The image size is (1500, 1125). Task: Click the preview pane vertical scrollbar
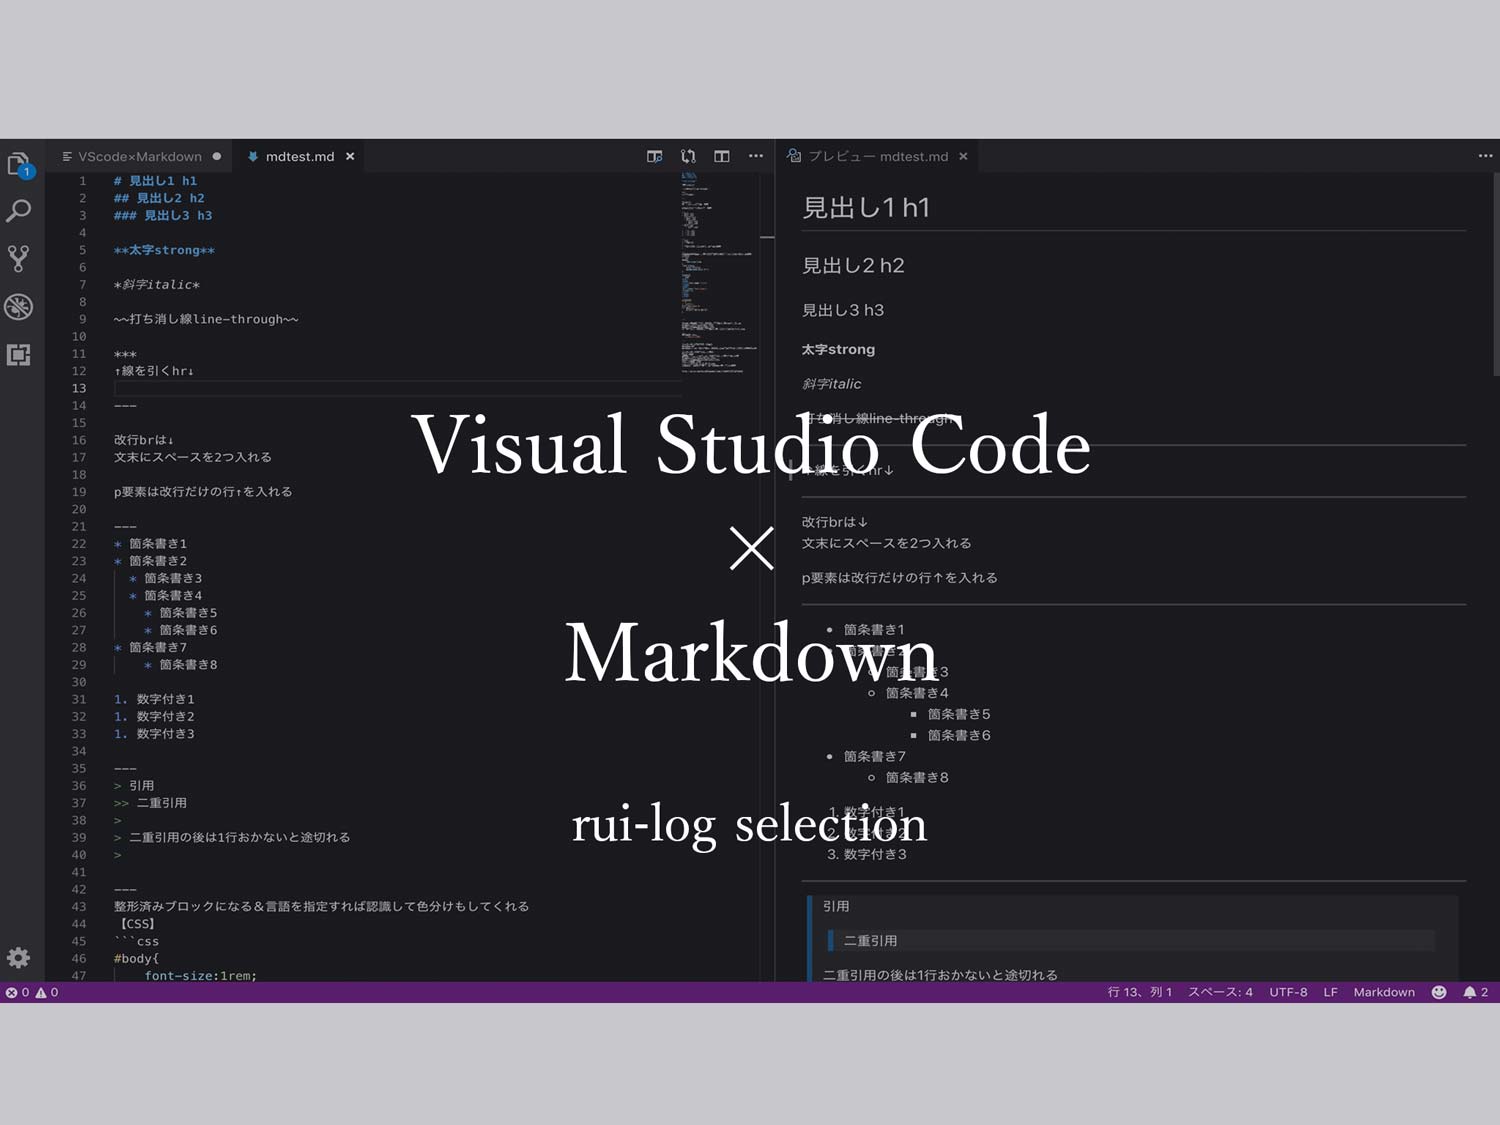[x=1495, y=275]
